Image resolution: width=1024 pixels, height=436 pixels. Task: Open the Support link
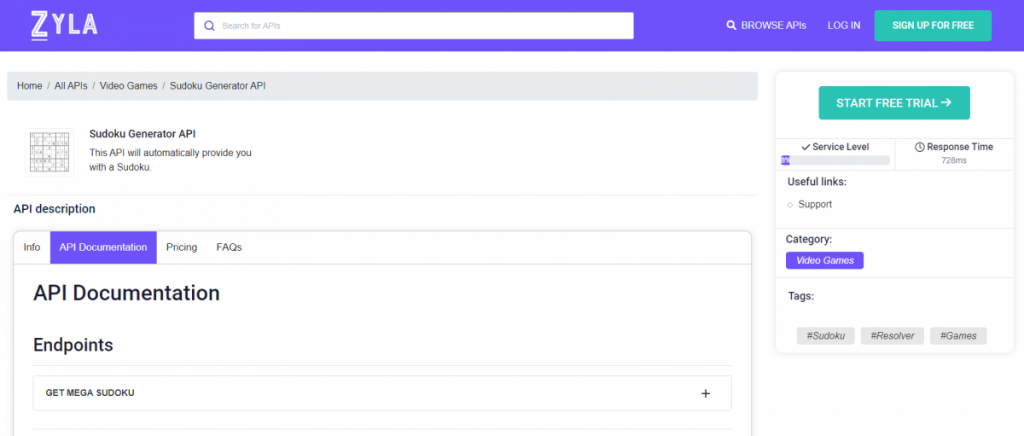[815, 204]
